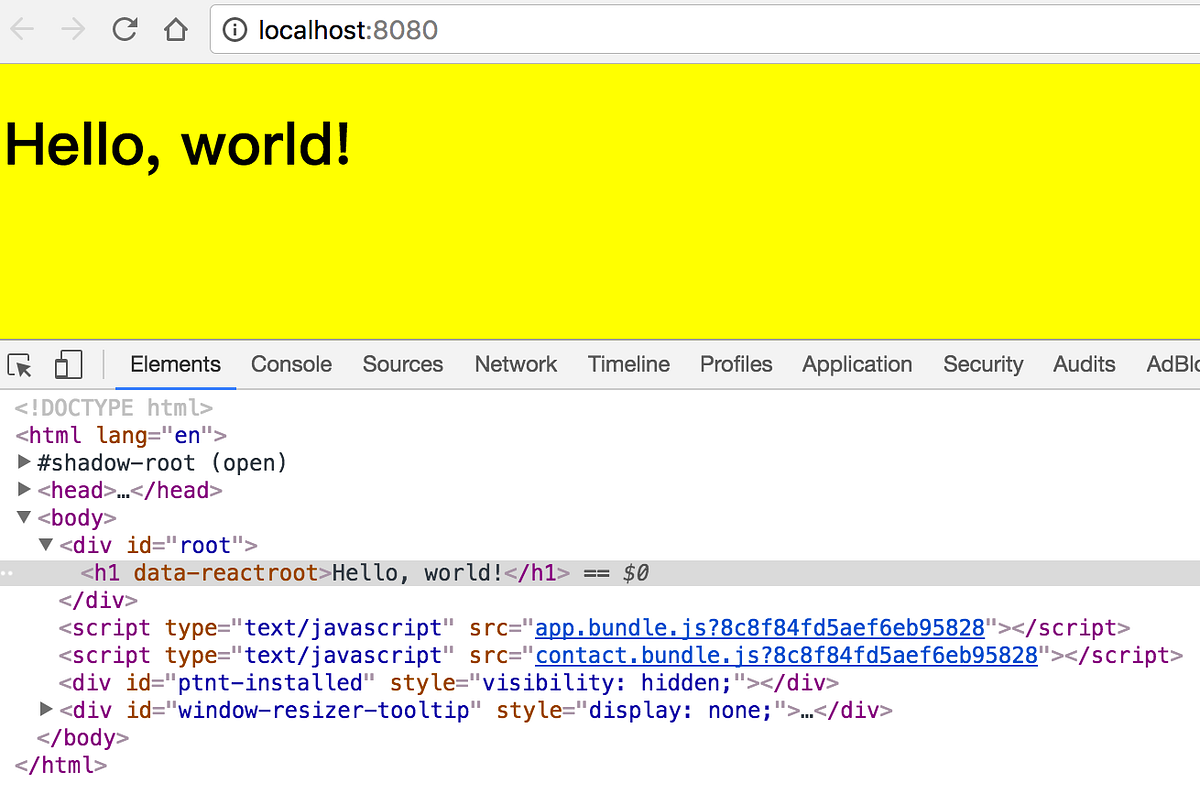This screenshot has width=1200, height=791.
Task: Click the back navigation arrow
Action: coord(22,29)
